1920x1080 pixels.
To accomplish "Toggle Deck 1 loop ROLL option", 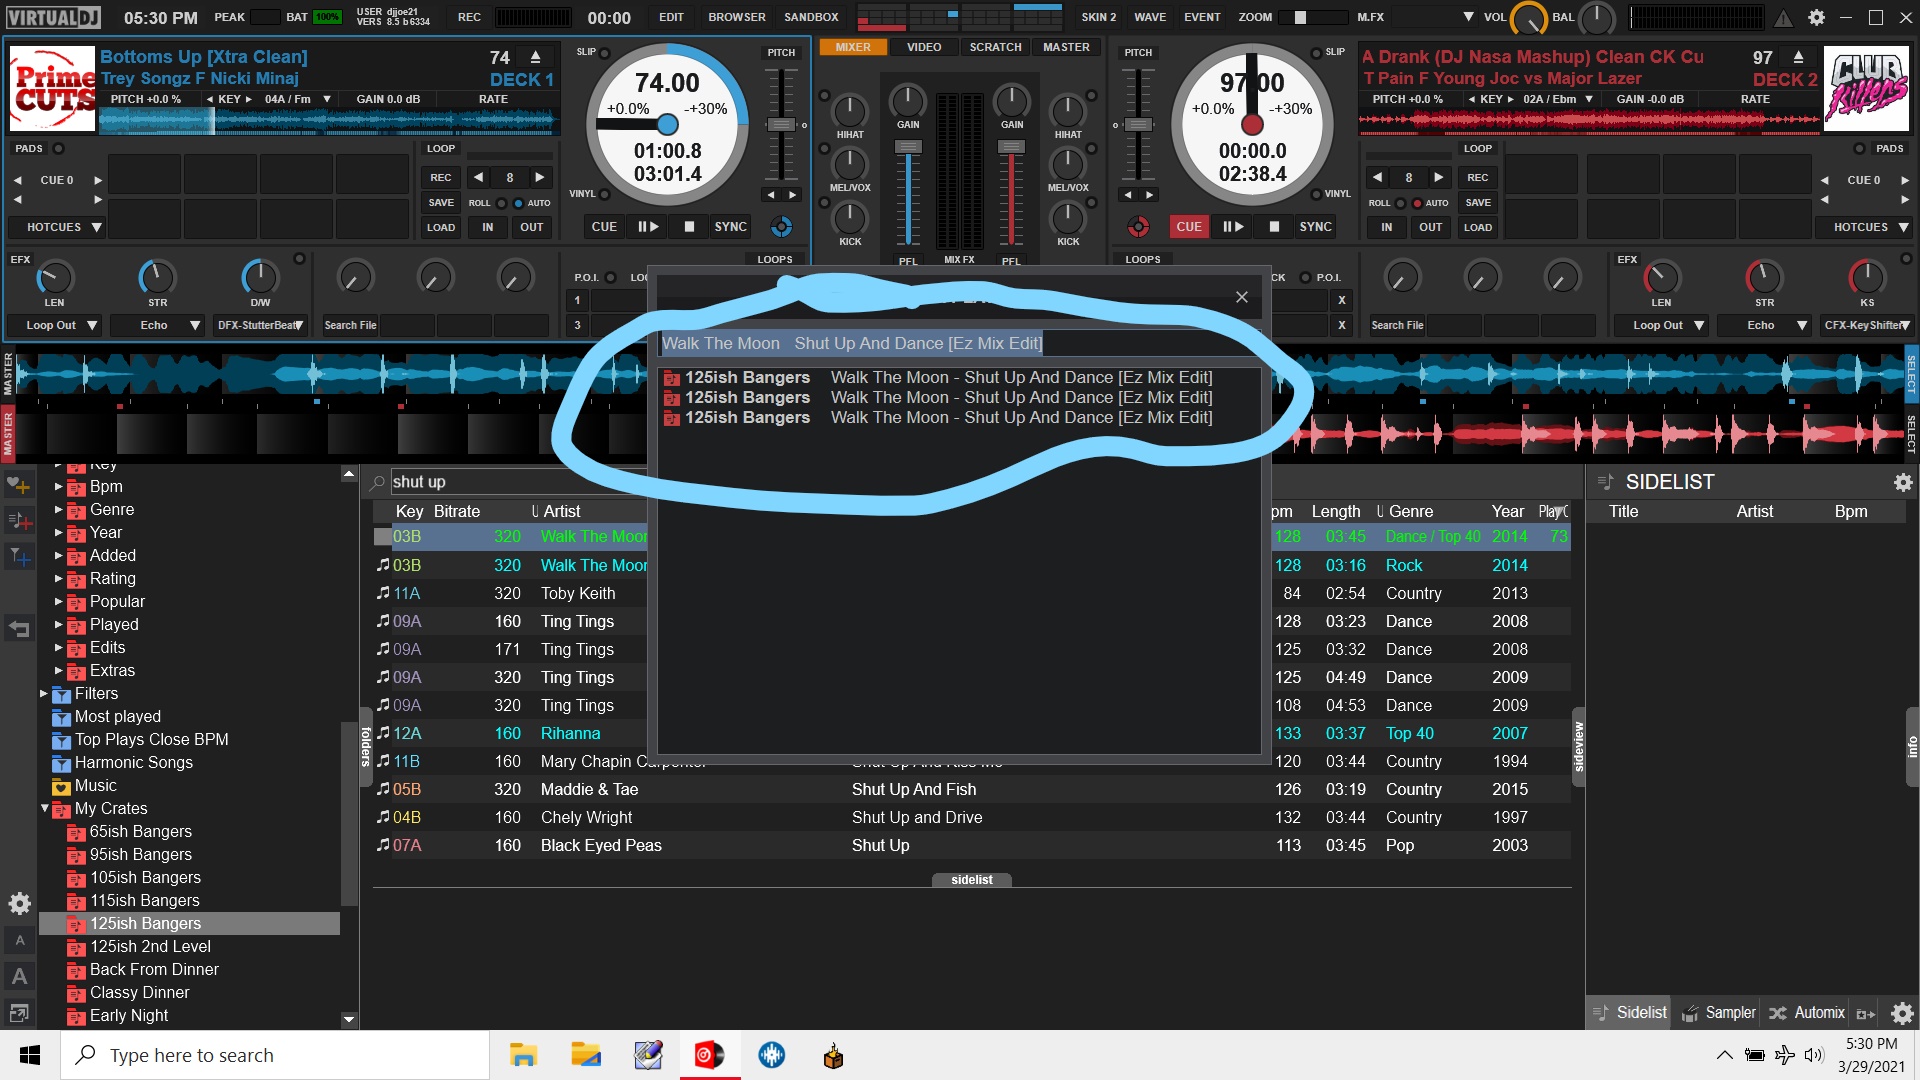I will 502,203.
